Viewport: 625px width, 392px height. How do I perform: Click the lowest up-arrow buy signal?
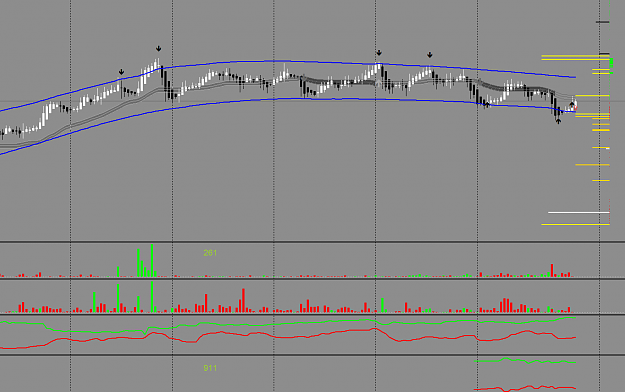coord(558,121)
